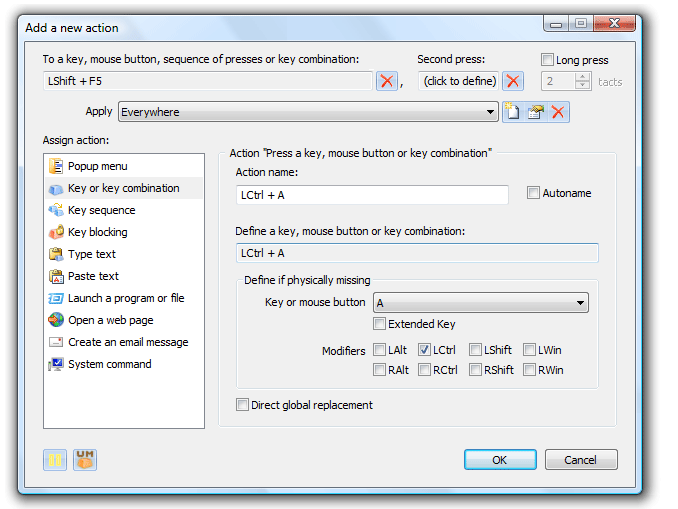Toggle the Autoname checkbox
The width and height of the screenshot is (678, 509).
click(533, 193)
